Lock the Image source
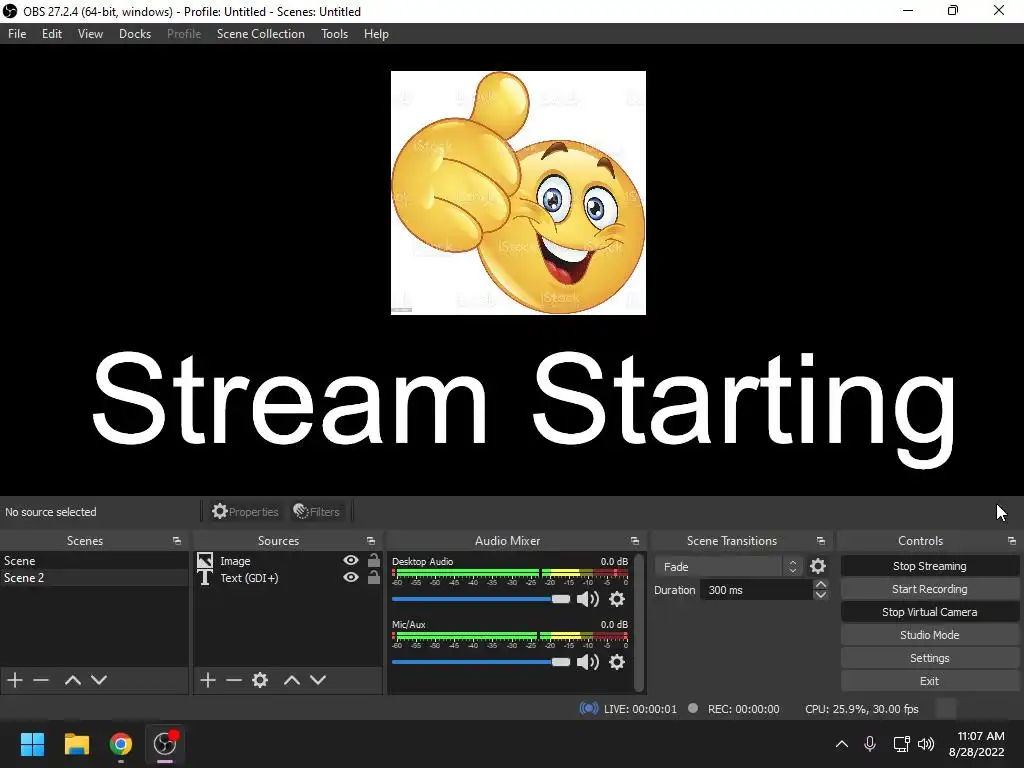 [x=374, y=560]
